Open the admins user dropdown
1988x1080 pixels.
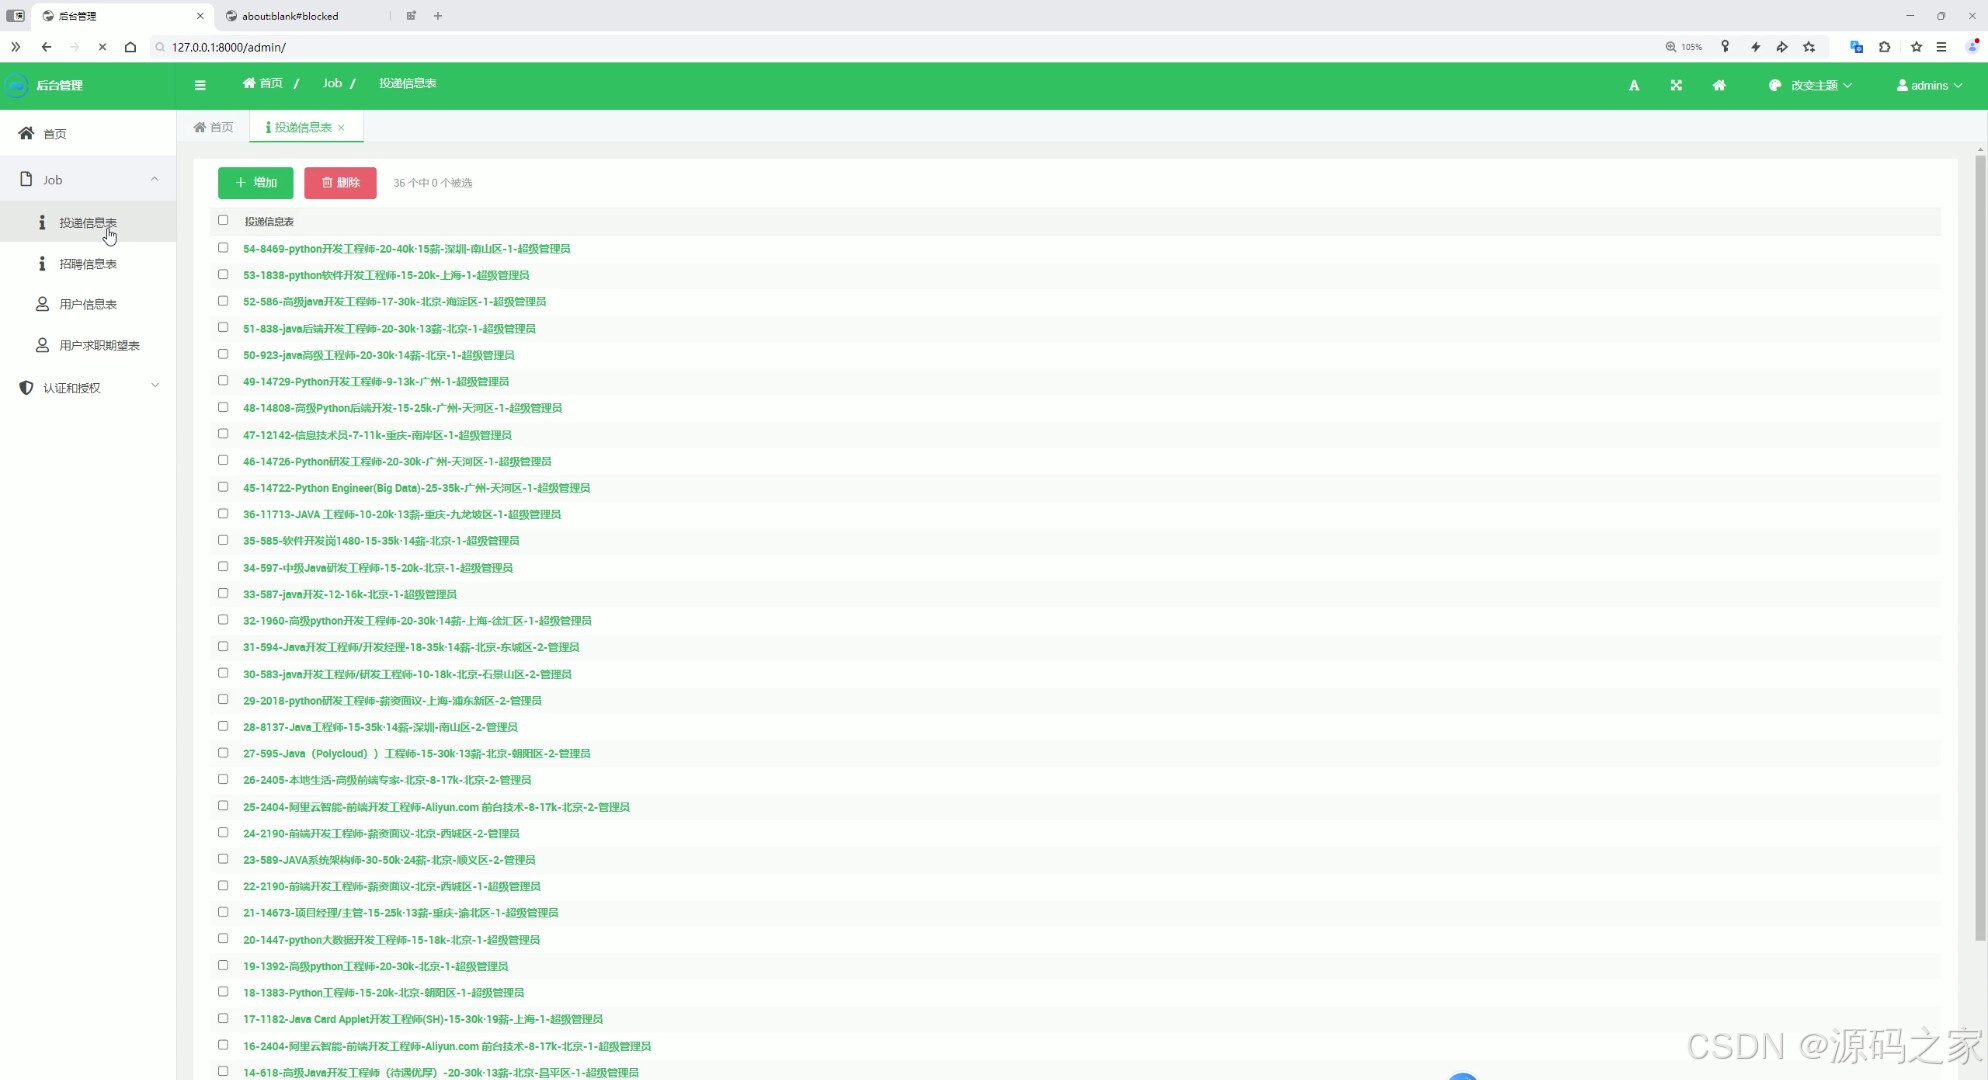1929,85
